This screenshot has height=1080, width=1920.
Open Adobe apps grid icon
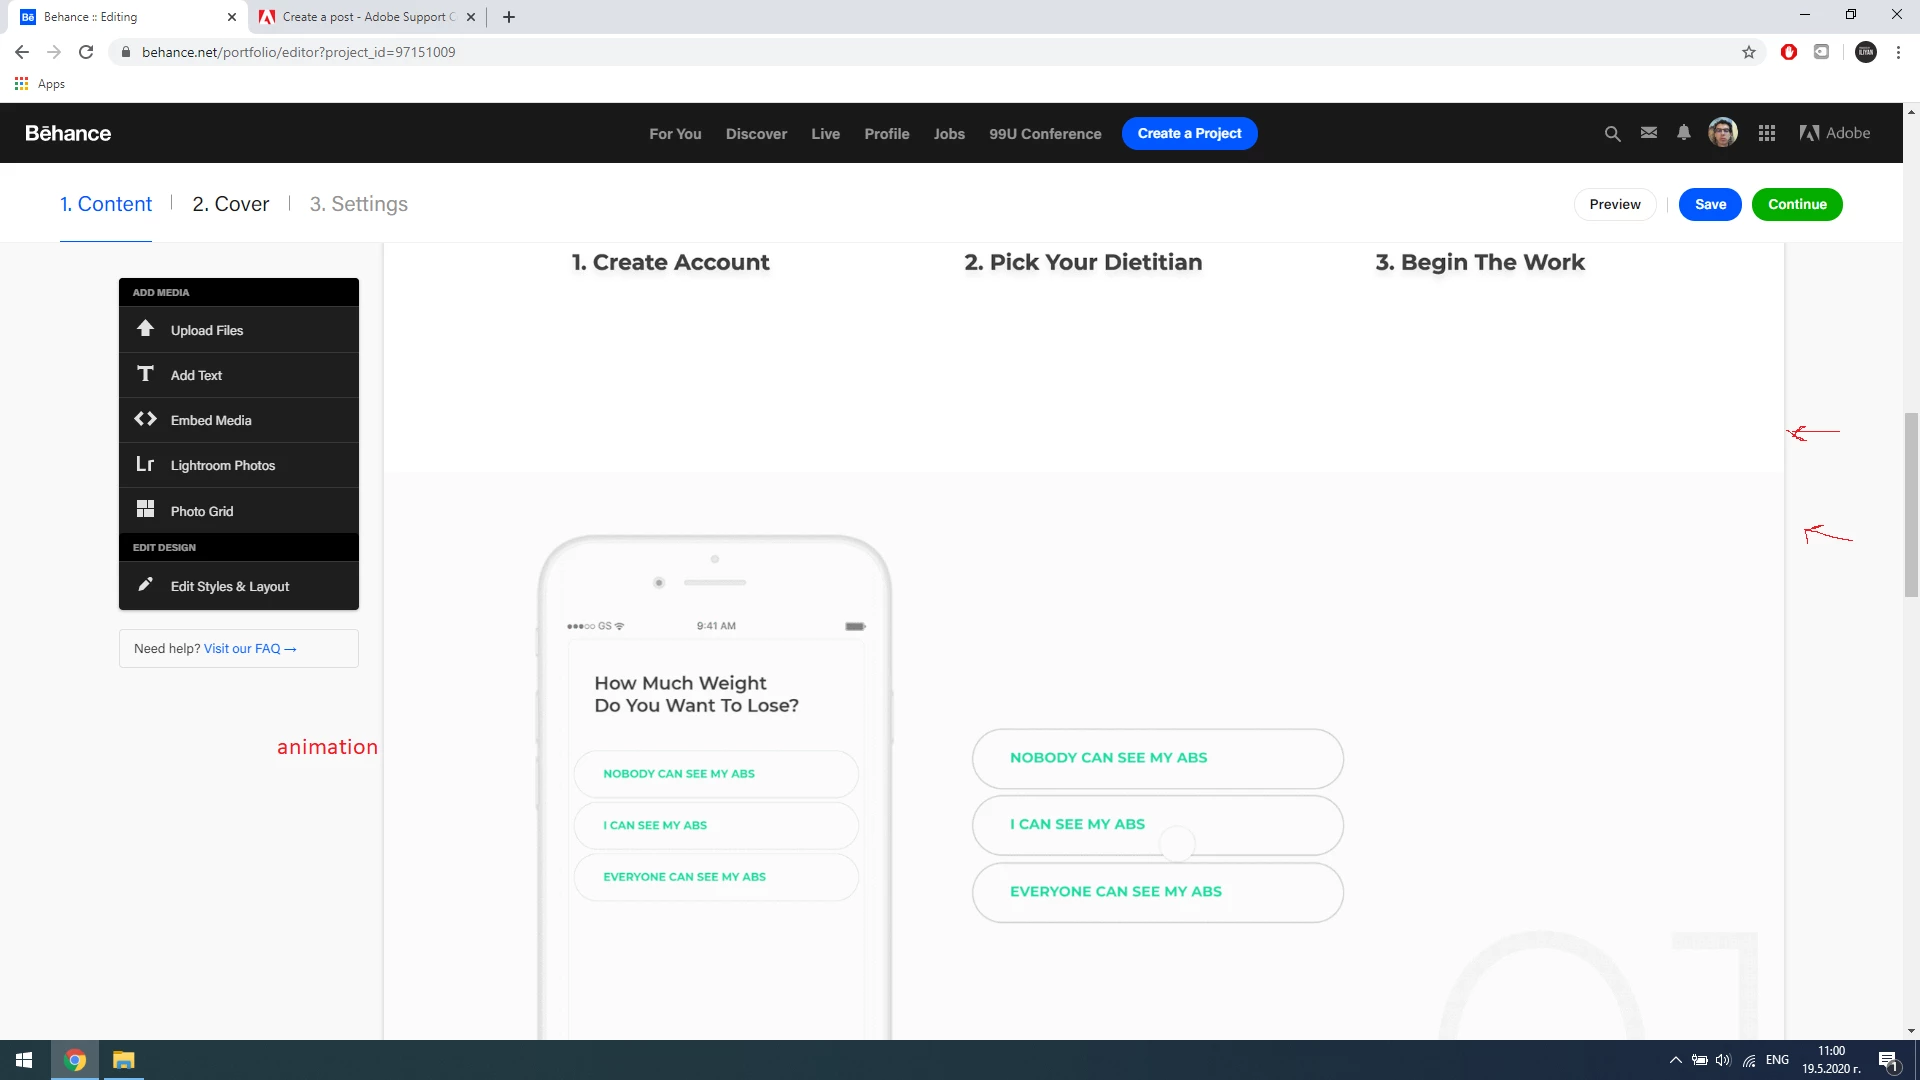click(x=1767, y=133)
